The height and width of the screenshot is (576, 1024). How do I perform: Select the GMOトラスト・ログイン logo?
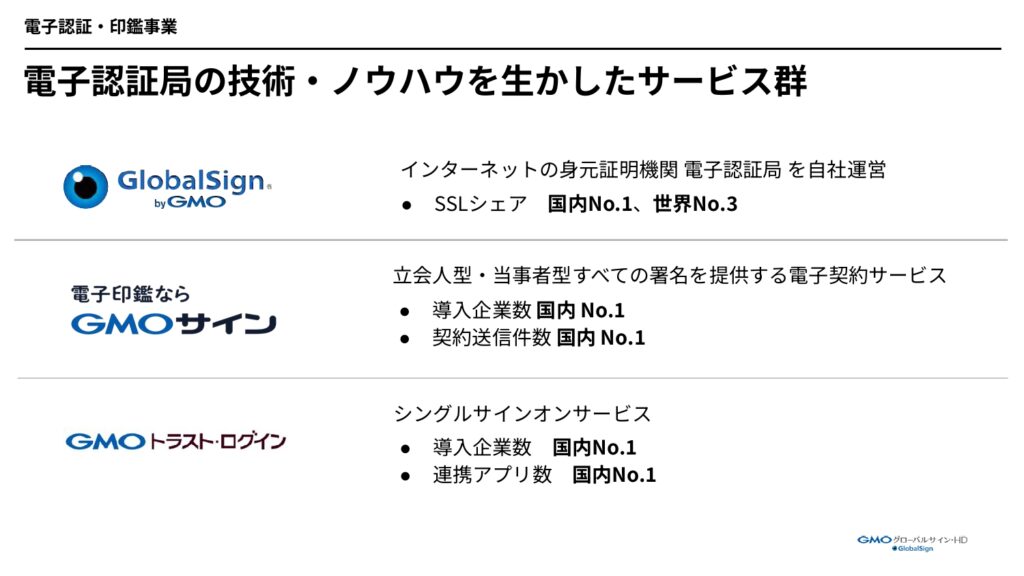click(x=176, y=441)
